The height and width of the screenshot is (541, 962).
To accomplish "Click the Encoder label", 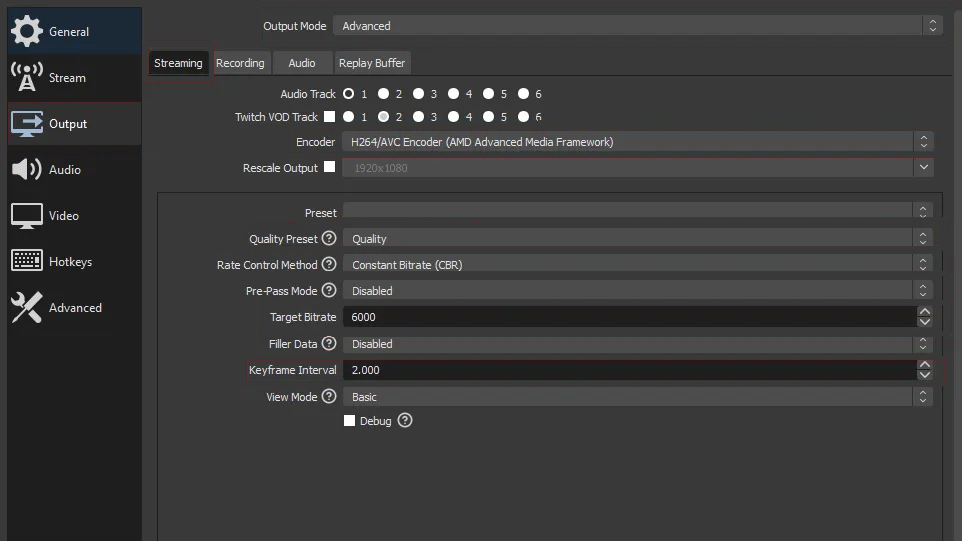I will point(315,142).
